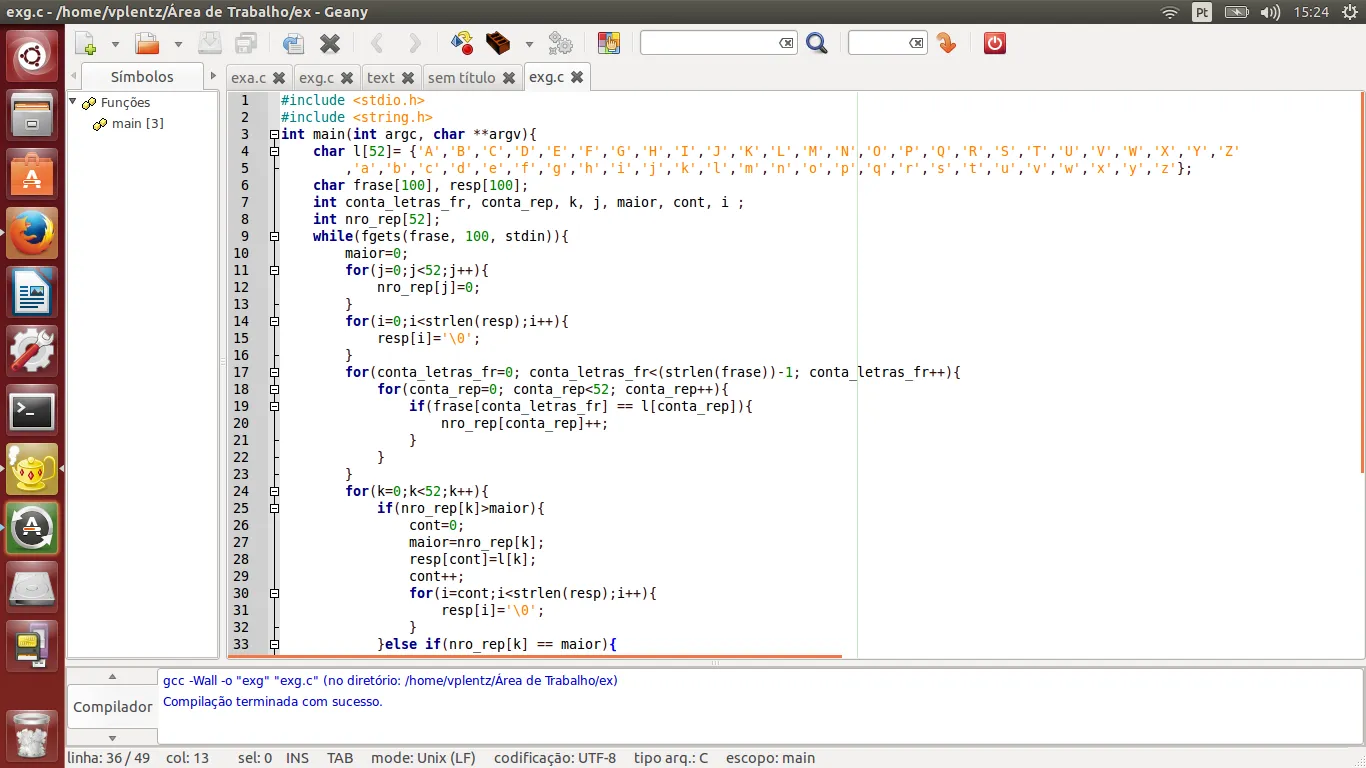Image resolution: width=1366 pixels, height=768 pixels.
Task: Click the Open file folder icon
Action: (147, 43)
